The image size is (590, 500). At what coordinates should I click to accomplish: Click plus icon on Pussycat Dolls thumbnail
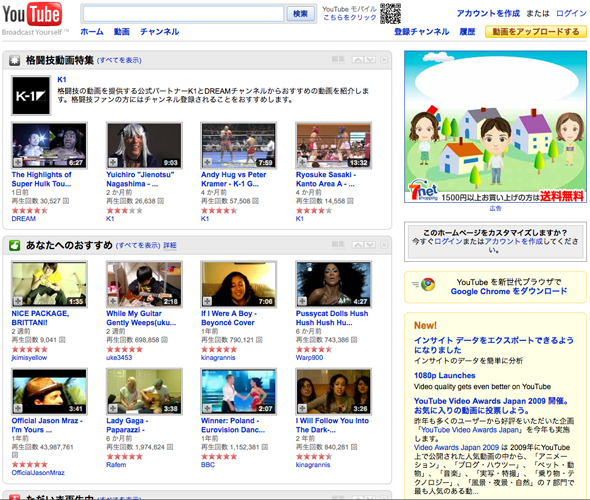pyautogui.click(x=302, y=301)
